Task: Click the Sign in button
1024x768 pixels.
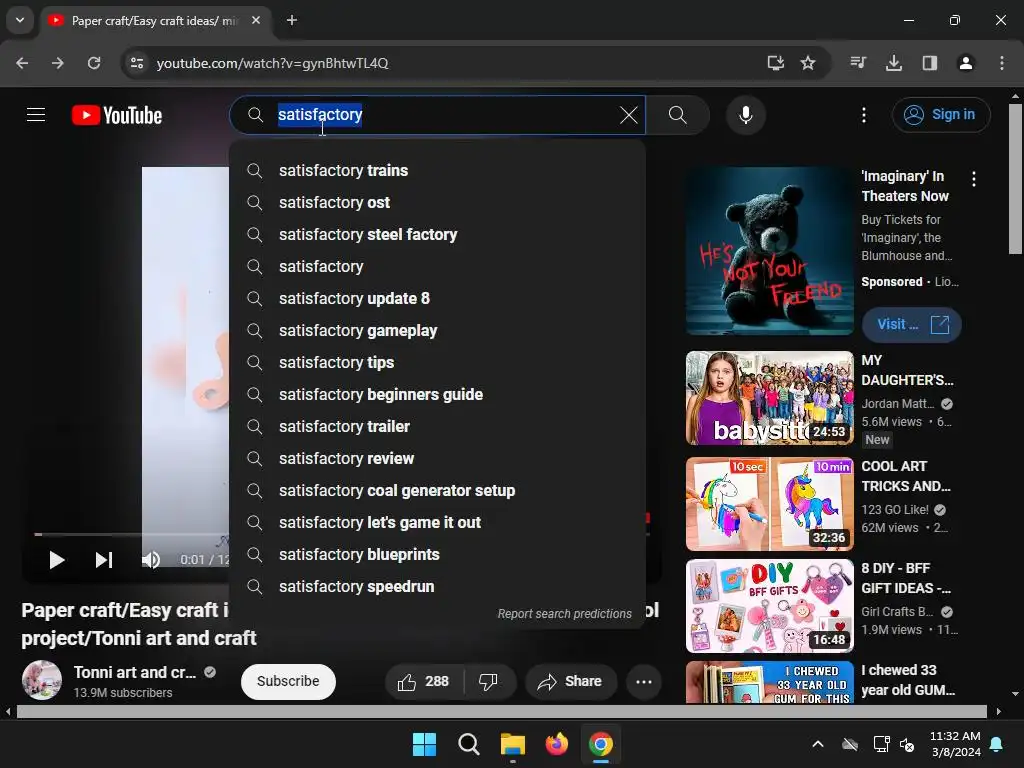Action: coord(940,115)
